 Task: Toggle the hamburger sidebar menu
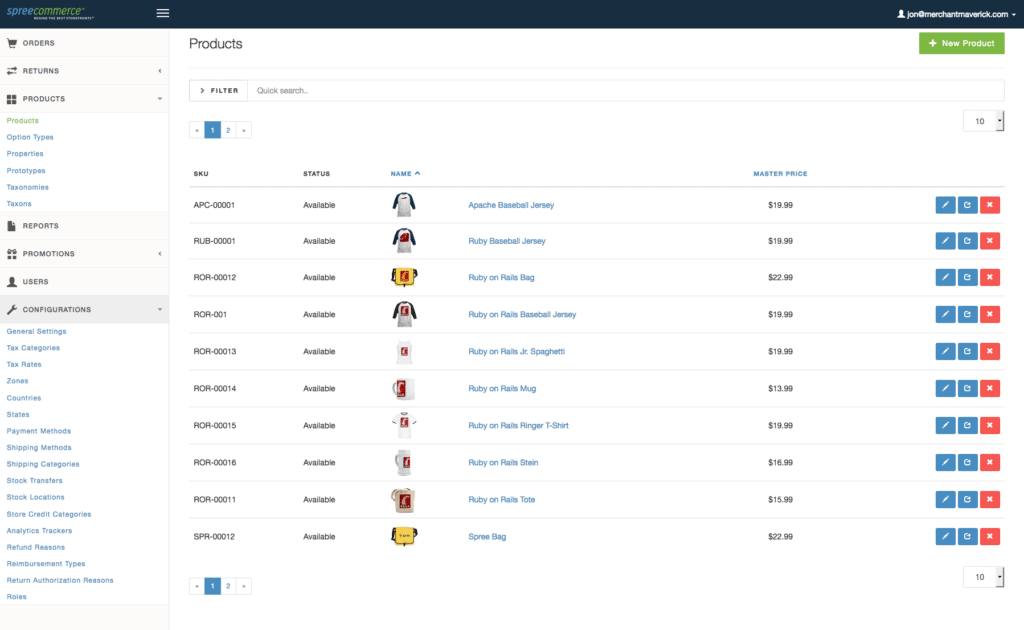(163, 13)
